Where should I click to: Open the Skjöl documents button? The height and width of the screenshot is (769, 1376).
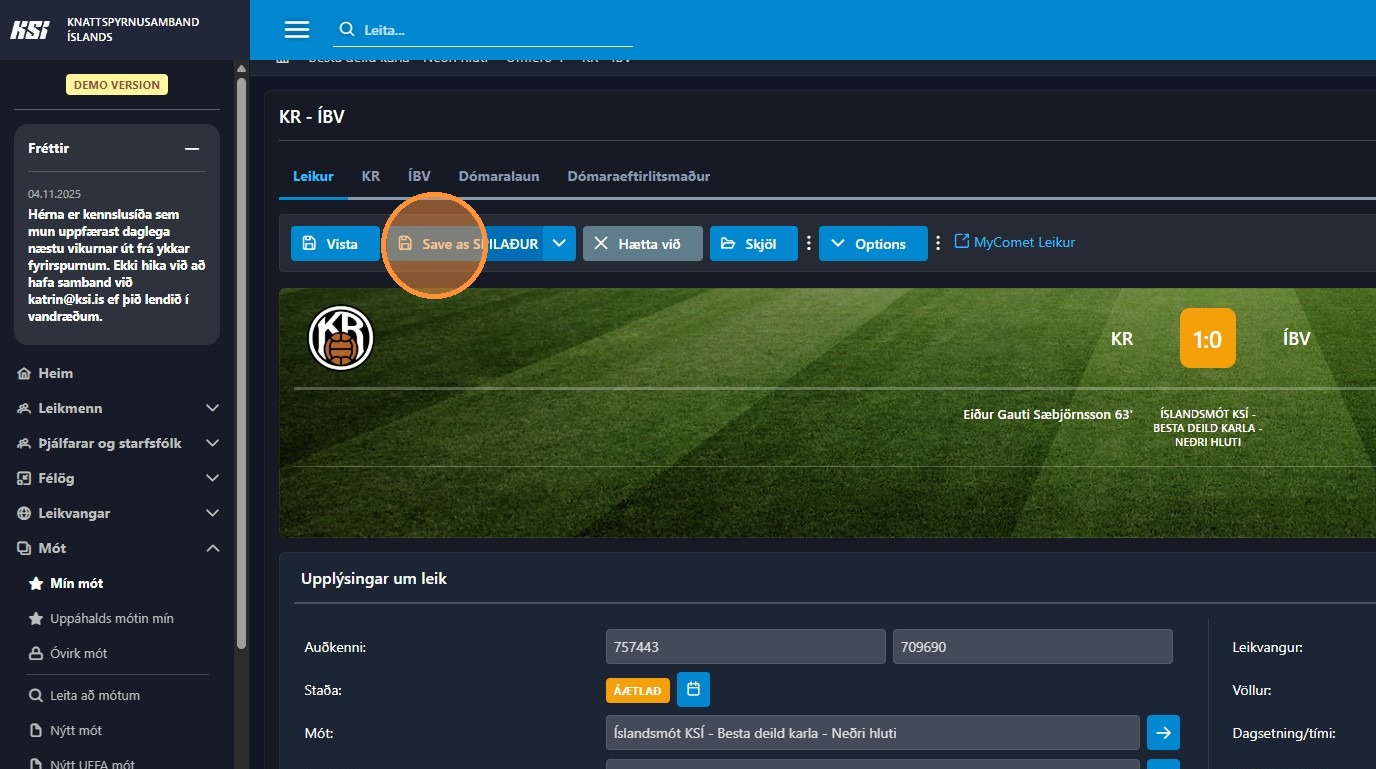[754, 244]
